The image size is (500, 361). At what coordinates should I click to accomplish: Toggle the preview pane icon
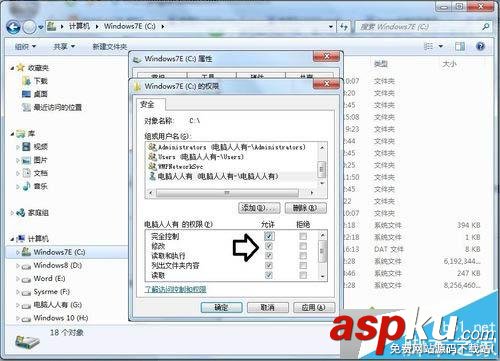coord(460,46)
